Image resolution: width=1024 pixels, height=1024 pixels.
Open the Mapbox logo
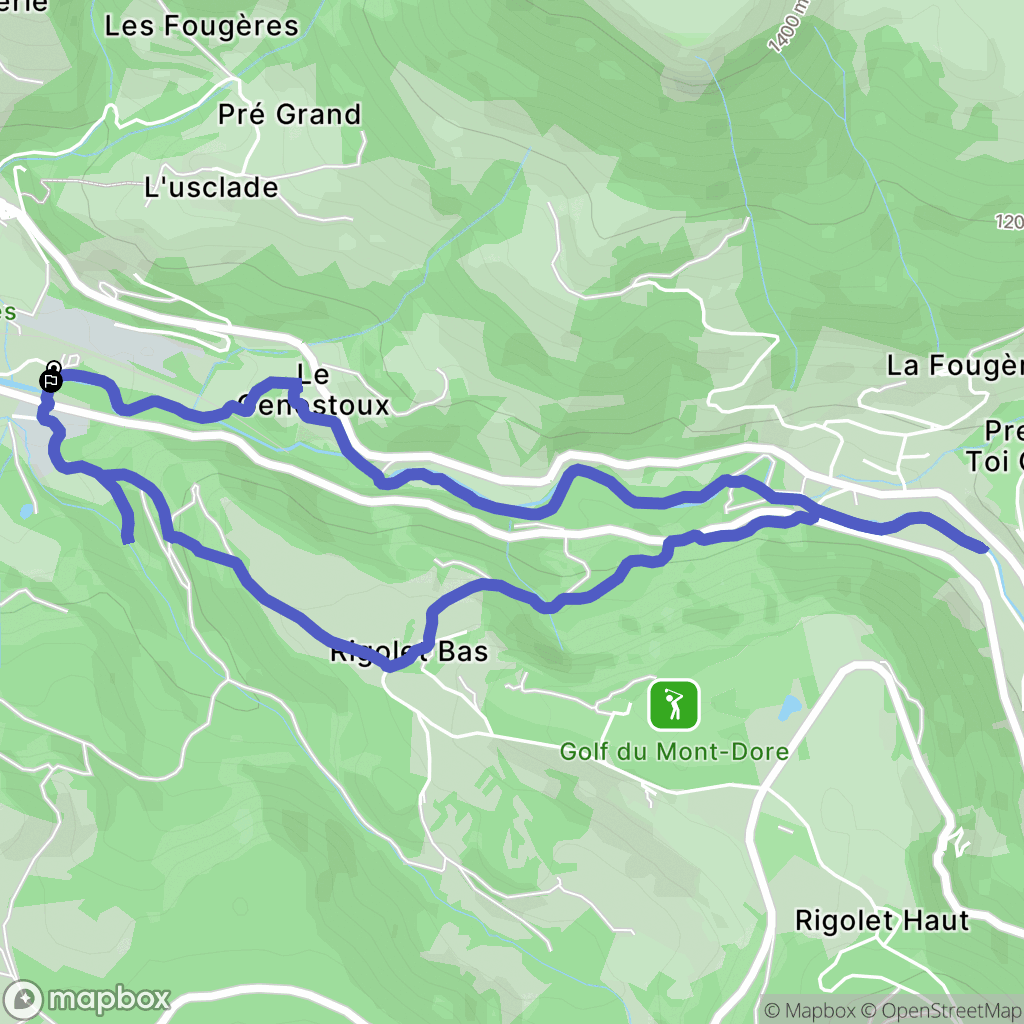click(86, 999)
